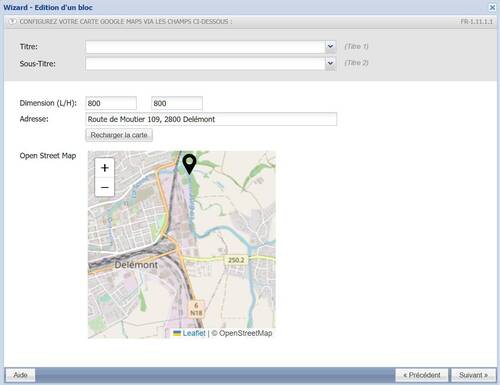Screen dimensions: 500x385
Task: Click the Delémont label on the map
Action: (136, 265)
